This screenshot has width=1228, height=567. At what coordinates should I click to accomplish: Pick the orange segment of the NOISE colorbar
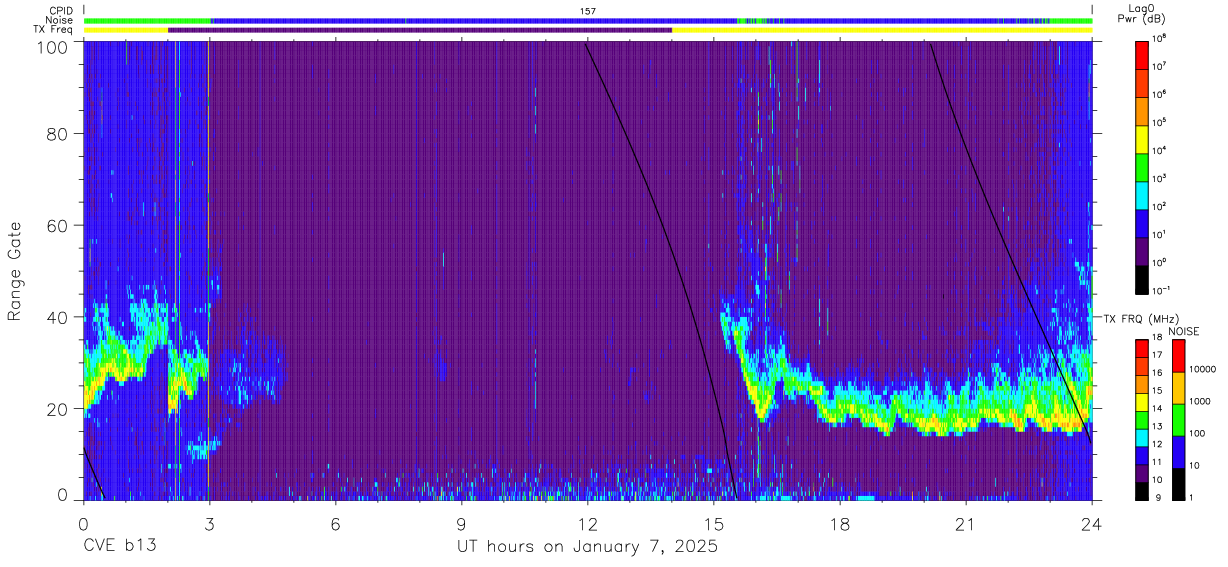1178,388
